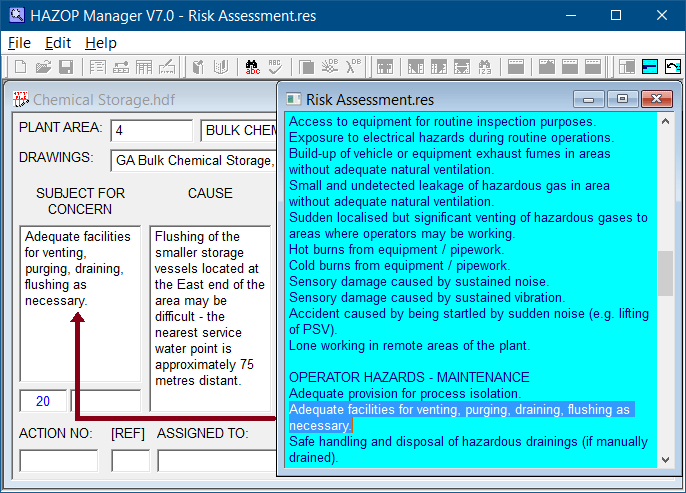This screenshot has height=493, width=686.
Task: Click 'Small and undetected leakage of hazardous gas'
Action: [x=449, y=193]
